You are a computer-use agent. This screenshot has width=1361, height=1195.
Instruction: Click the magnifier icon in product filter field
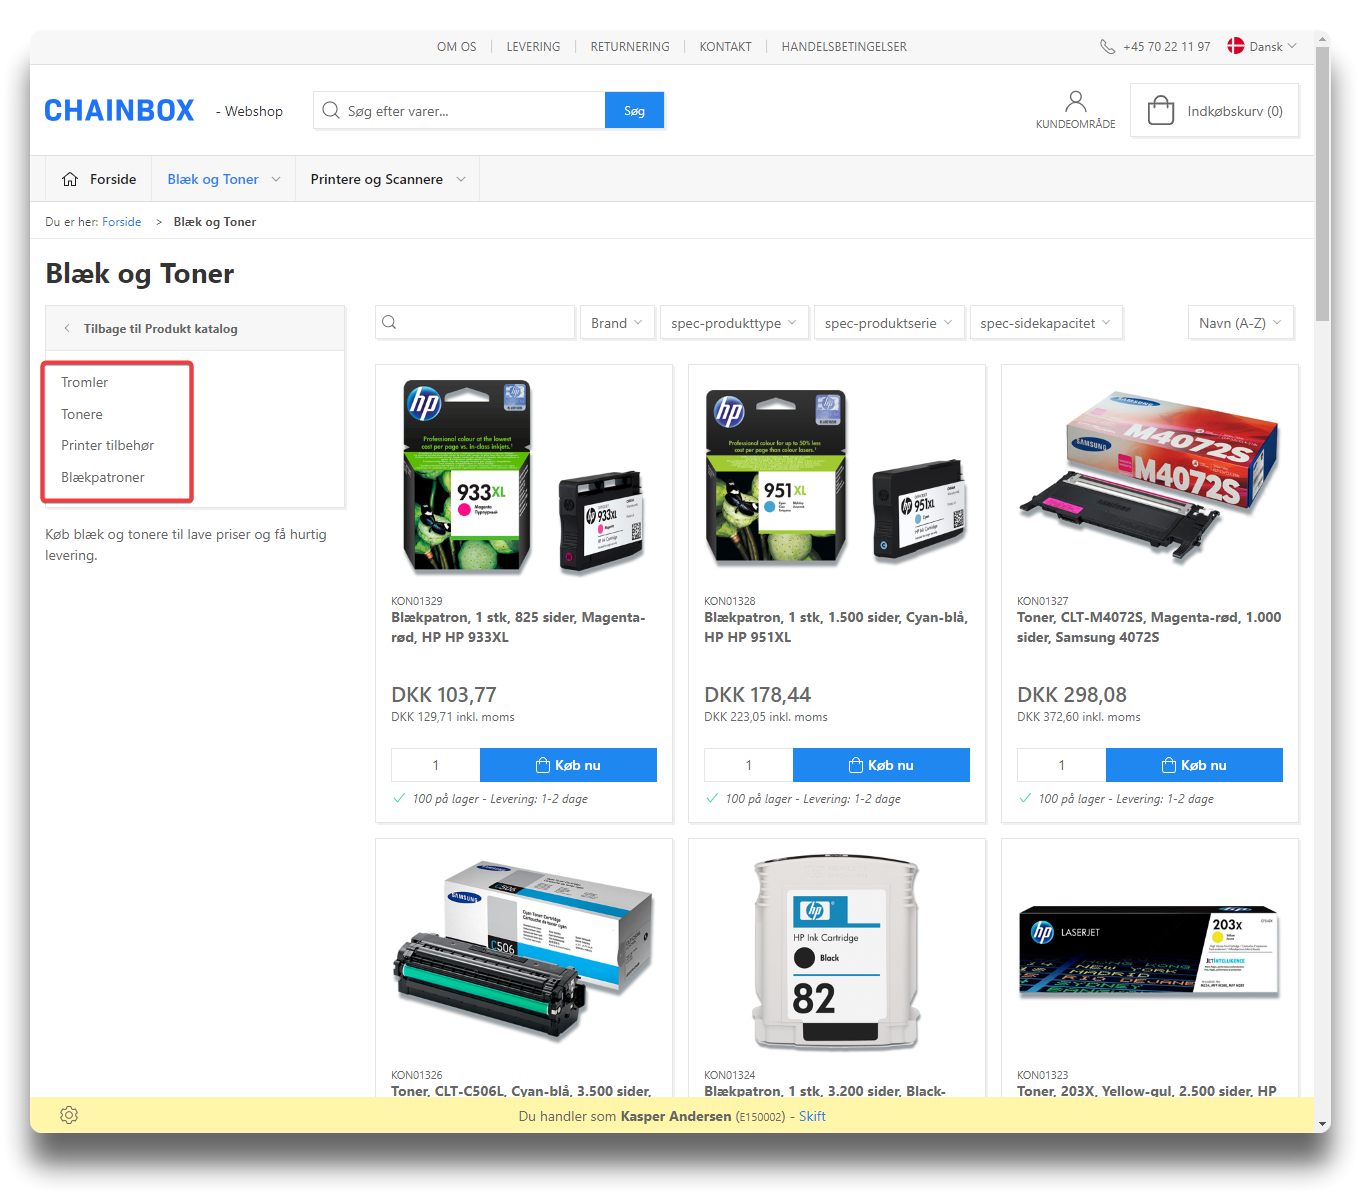(x=390, y=322)
